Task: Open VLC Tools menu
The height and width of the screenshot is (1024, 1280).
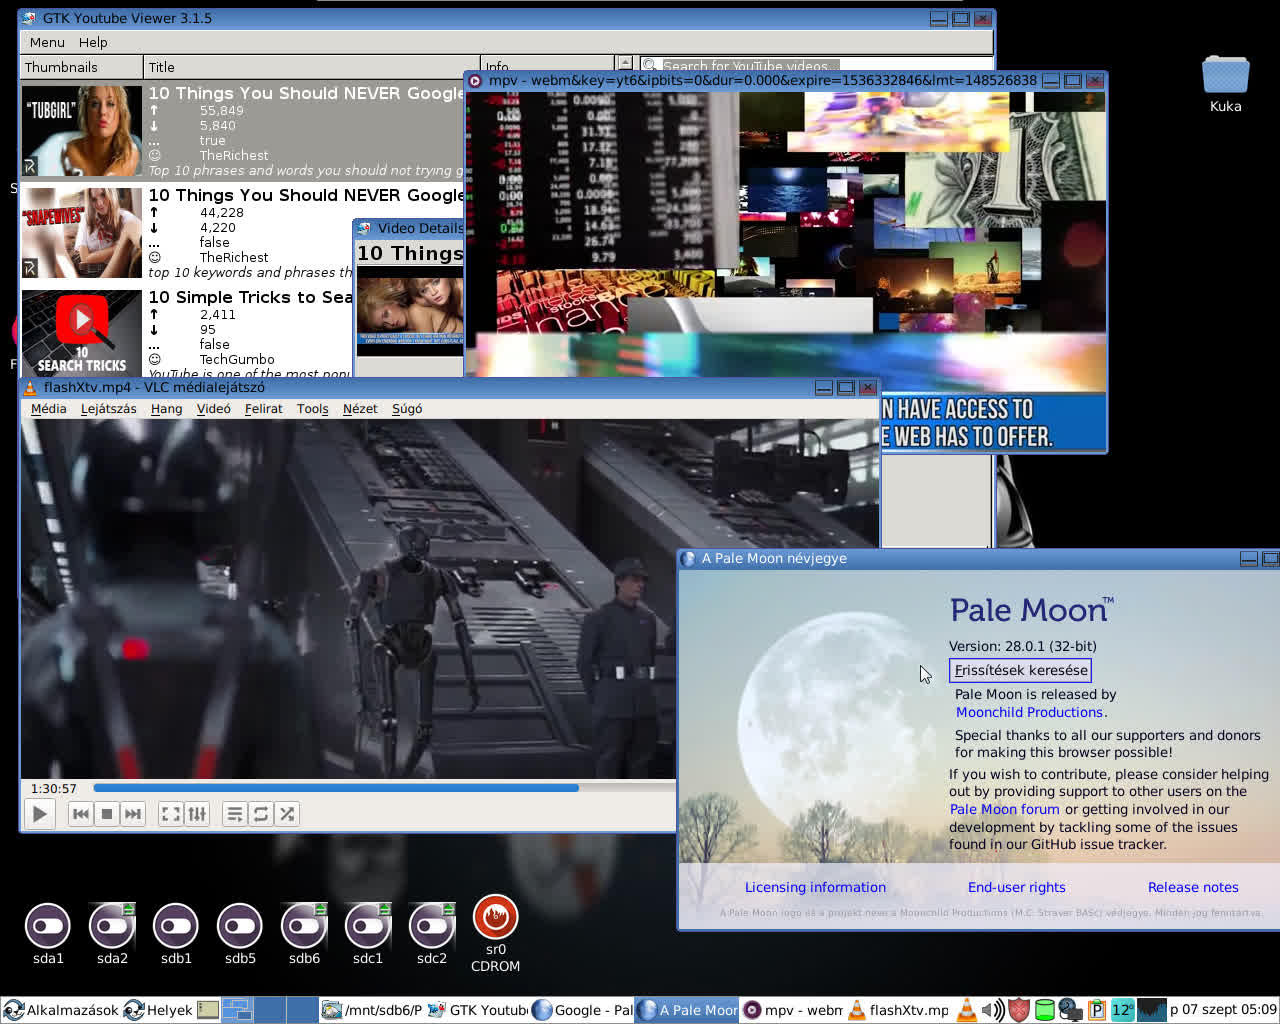Action: click(x=312, y=408)
